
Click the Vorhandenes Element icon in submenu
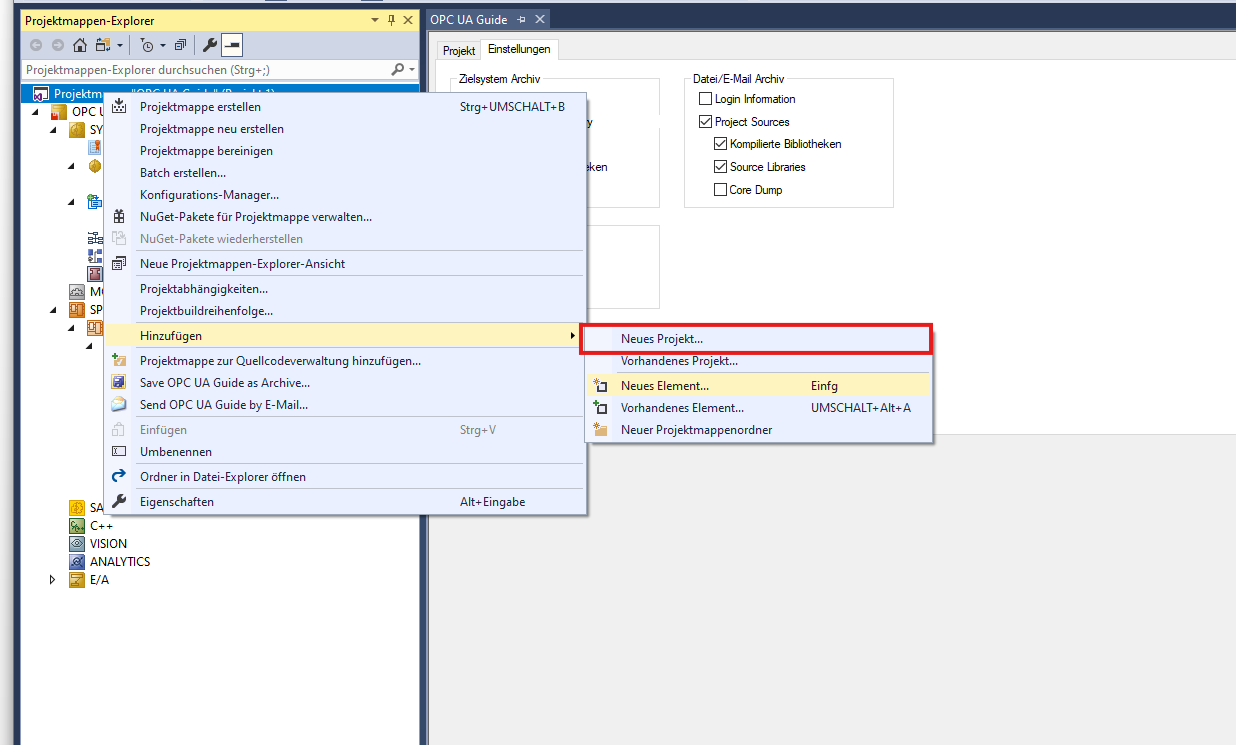click(600, 408)
